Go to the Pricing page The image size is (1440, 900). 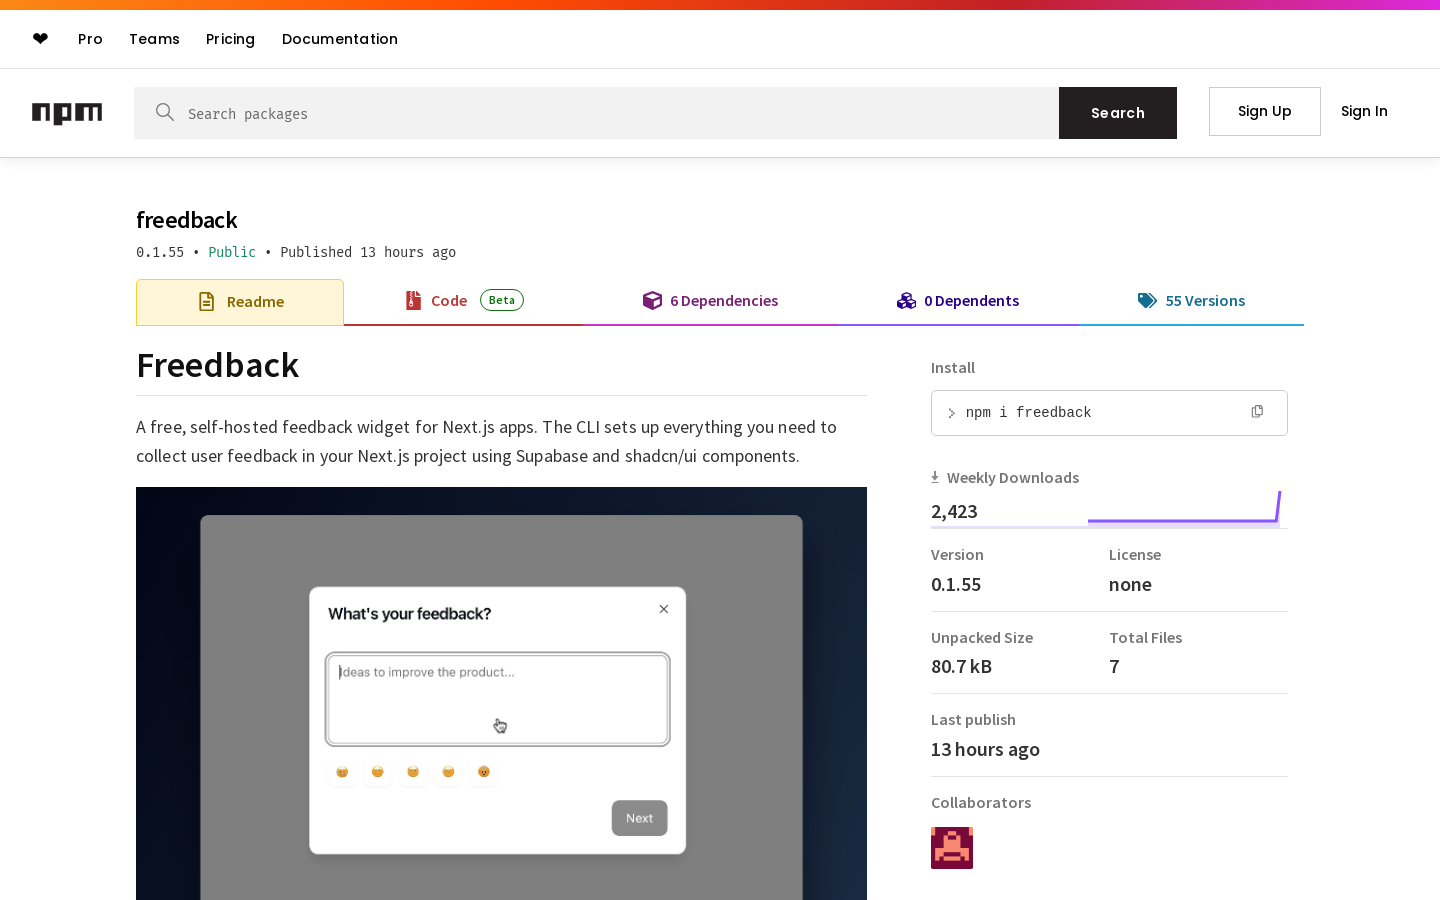coord(230,39)
